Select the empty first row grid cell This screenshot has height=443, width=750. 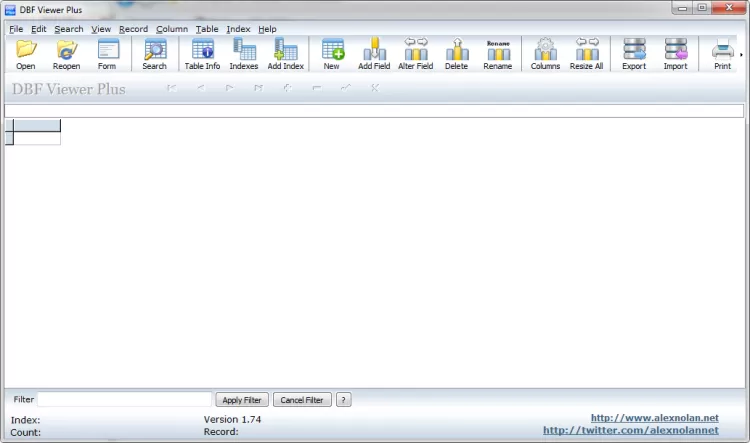(x=37, y=138)
